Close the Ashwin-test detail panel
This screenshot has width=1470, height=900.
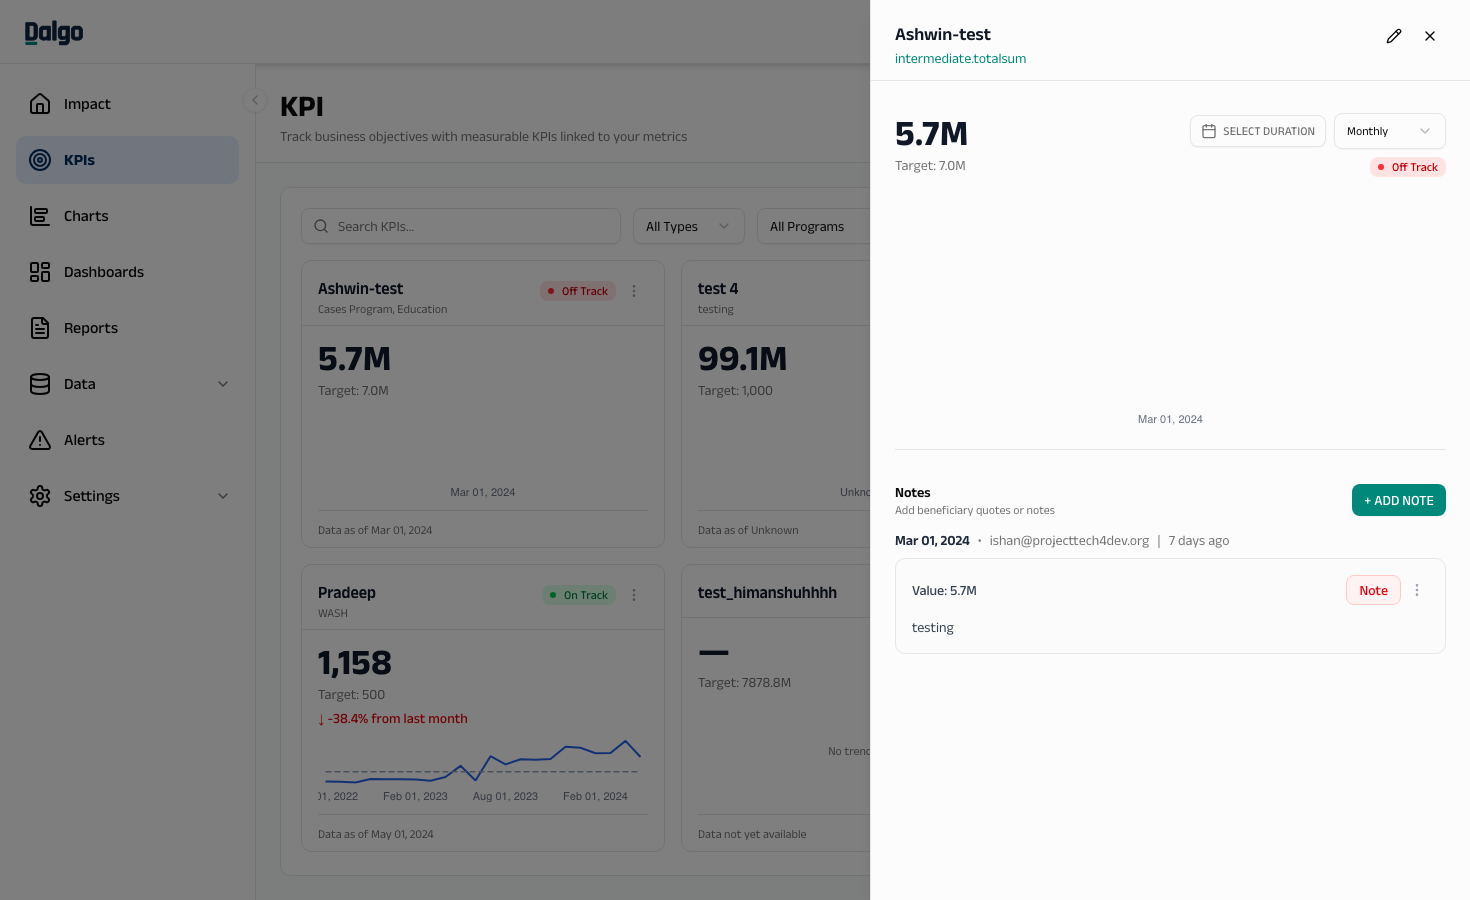point(1430,36)
